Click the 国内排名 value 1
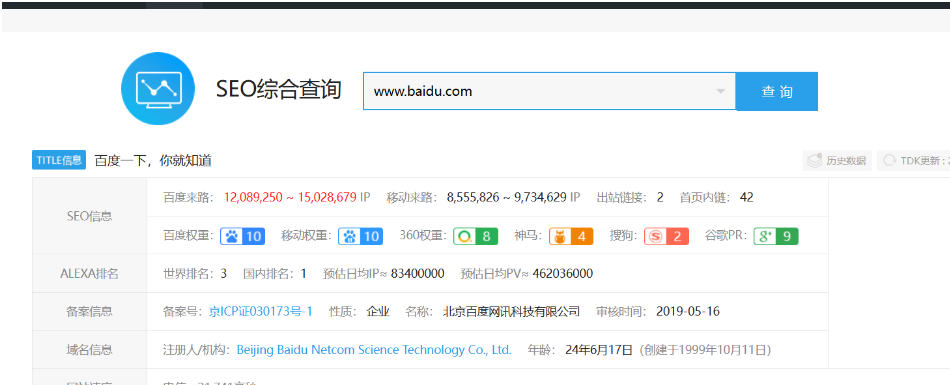This screenshot has width=950, height=385. tap(304, 273)
